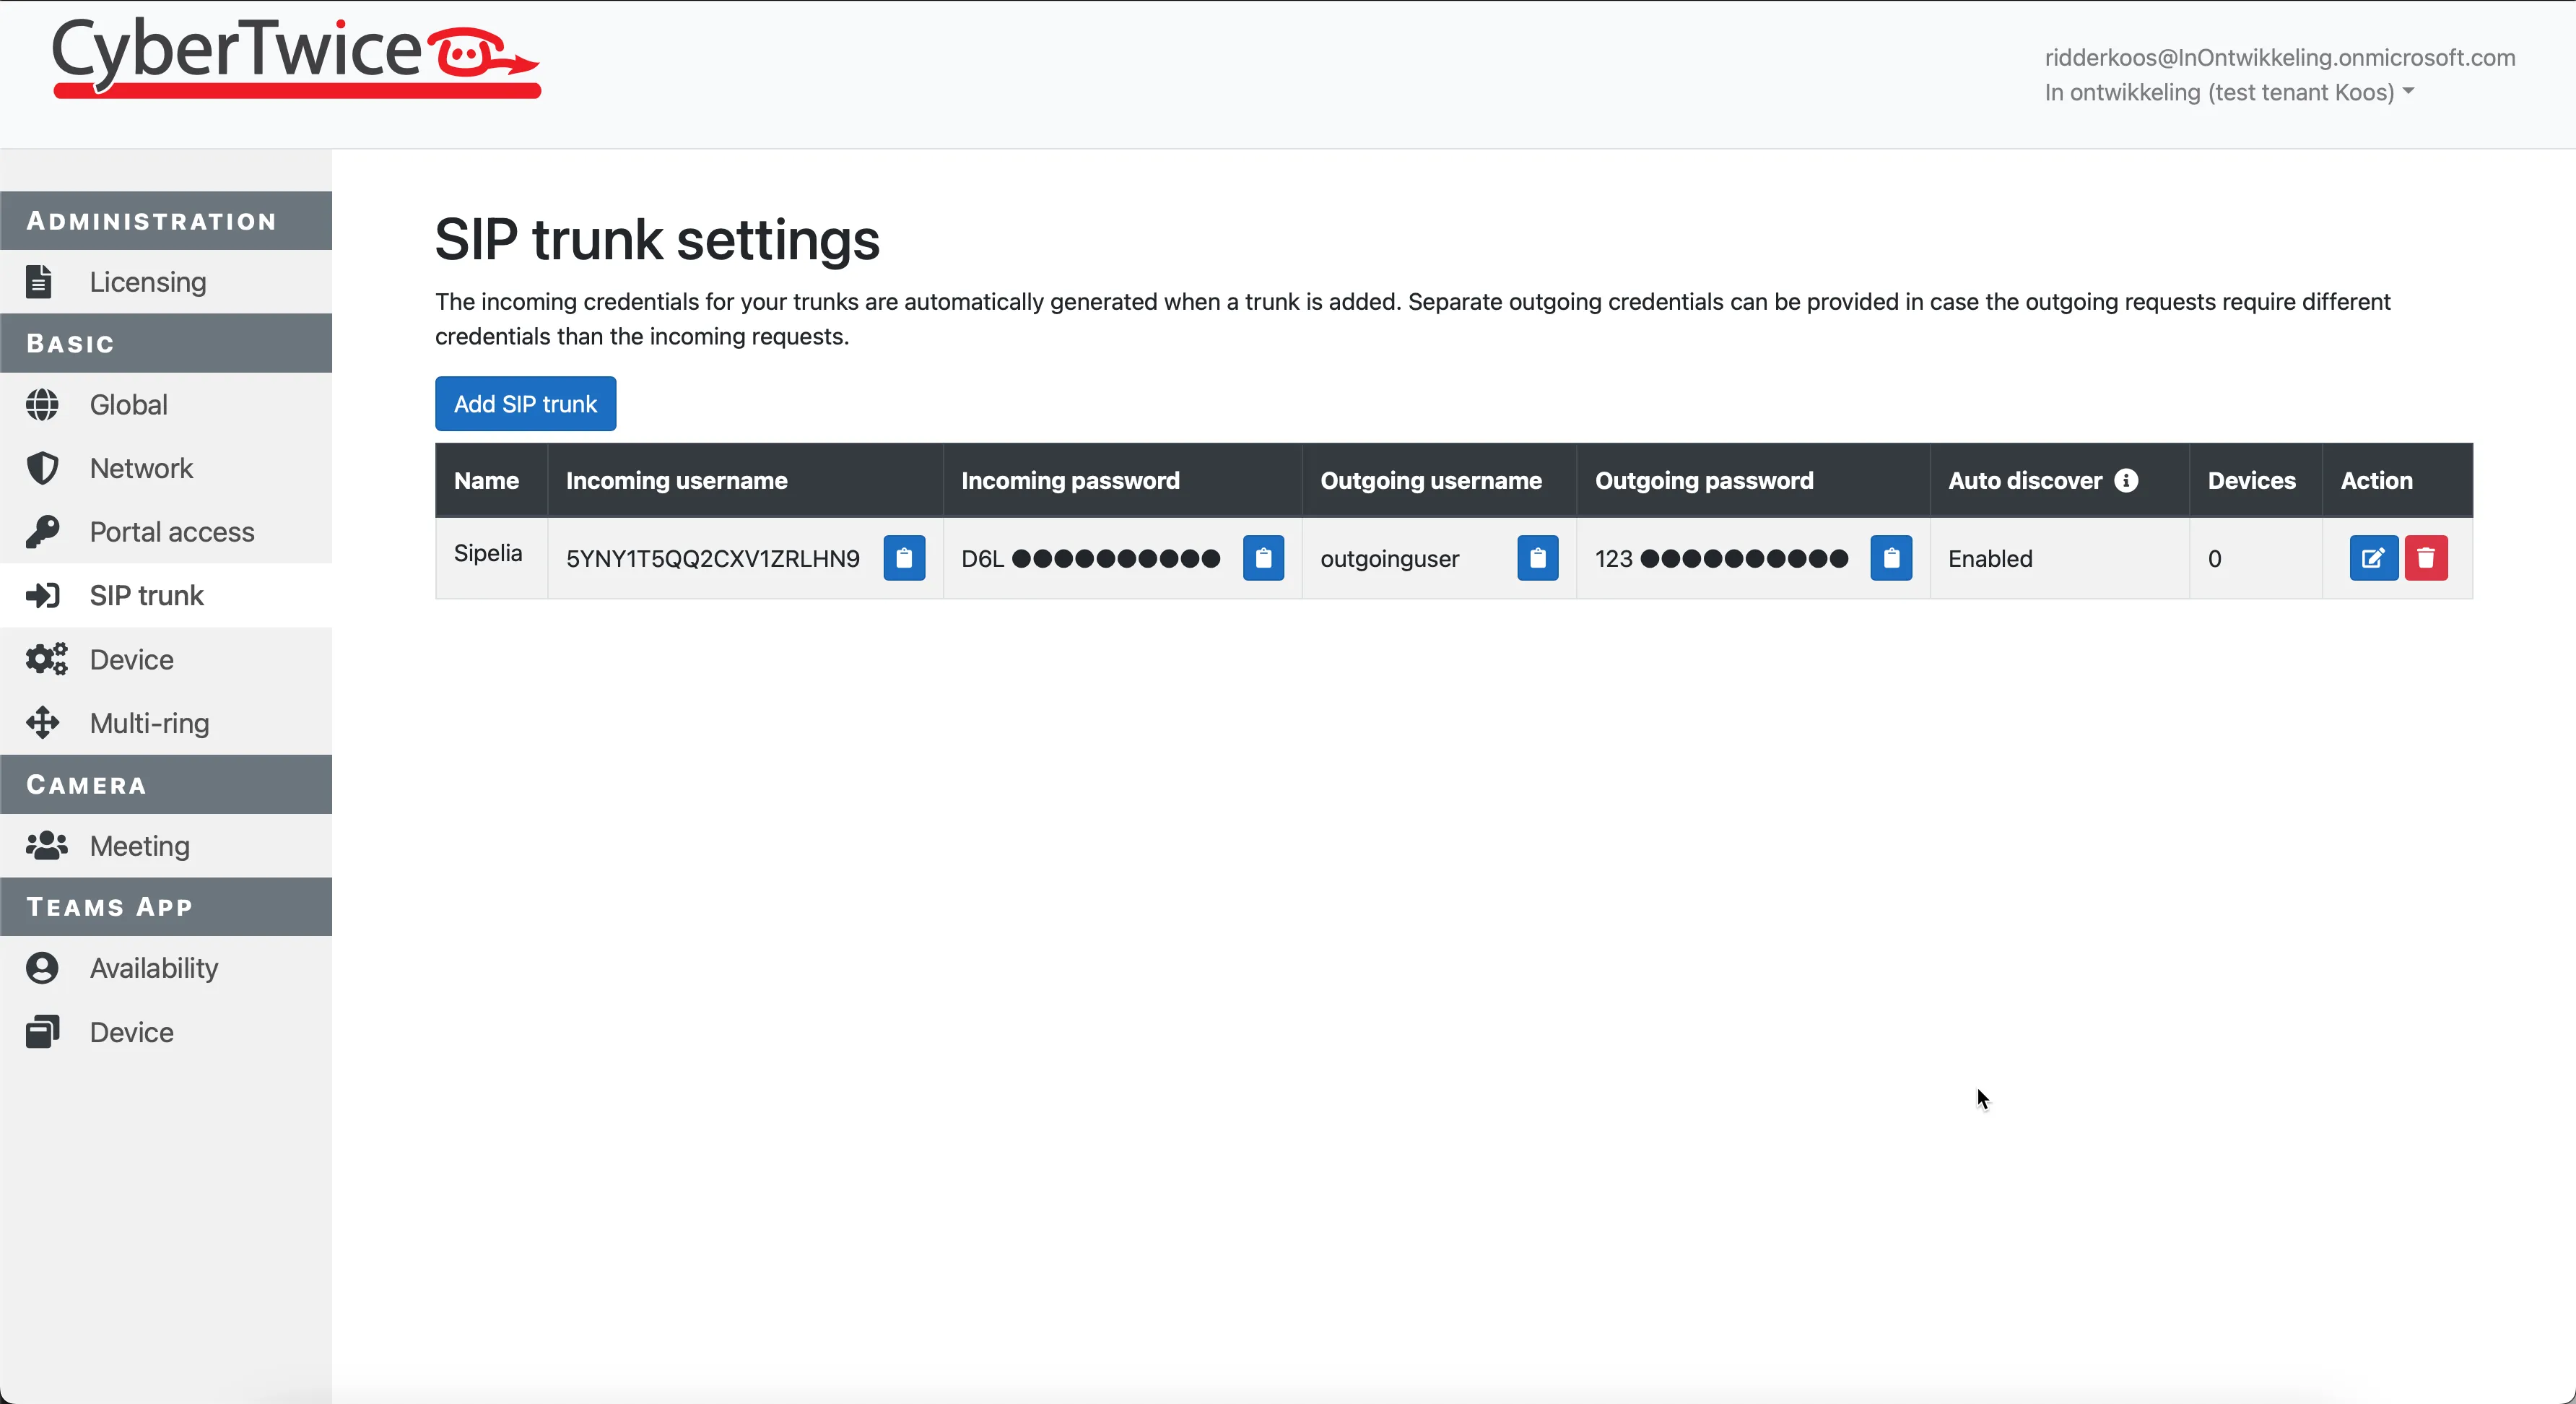Click the ridderkoos account email
Image resolution: width=2576 pixels, height=1404 pixels.
[2279, 57]
